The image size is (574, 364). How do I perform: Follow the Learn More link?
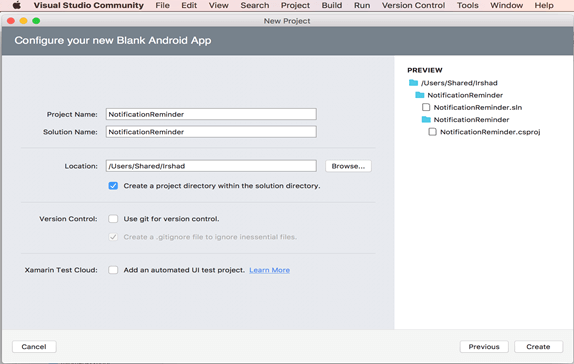pyautogui.click(x=269, y=270)
